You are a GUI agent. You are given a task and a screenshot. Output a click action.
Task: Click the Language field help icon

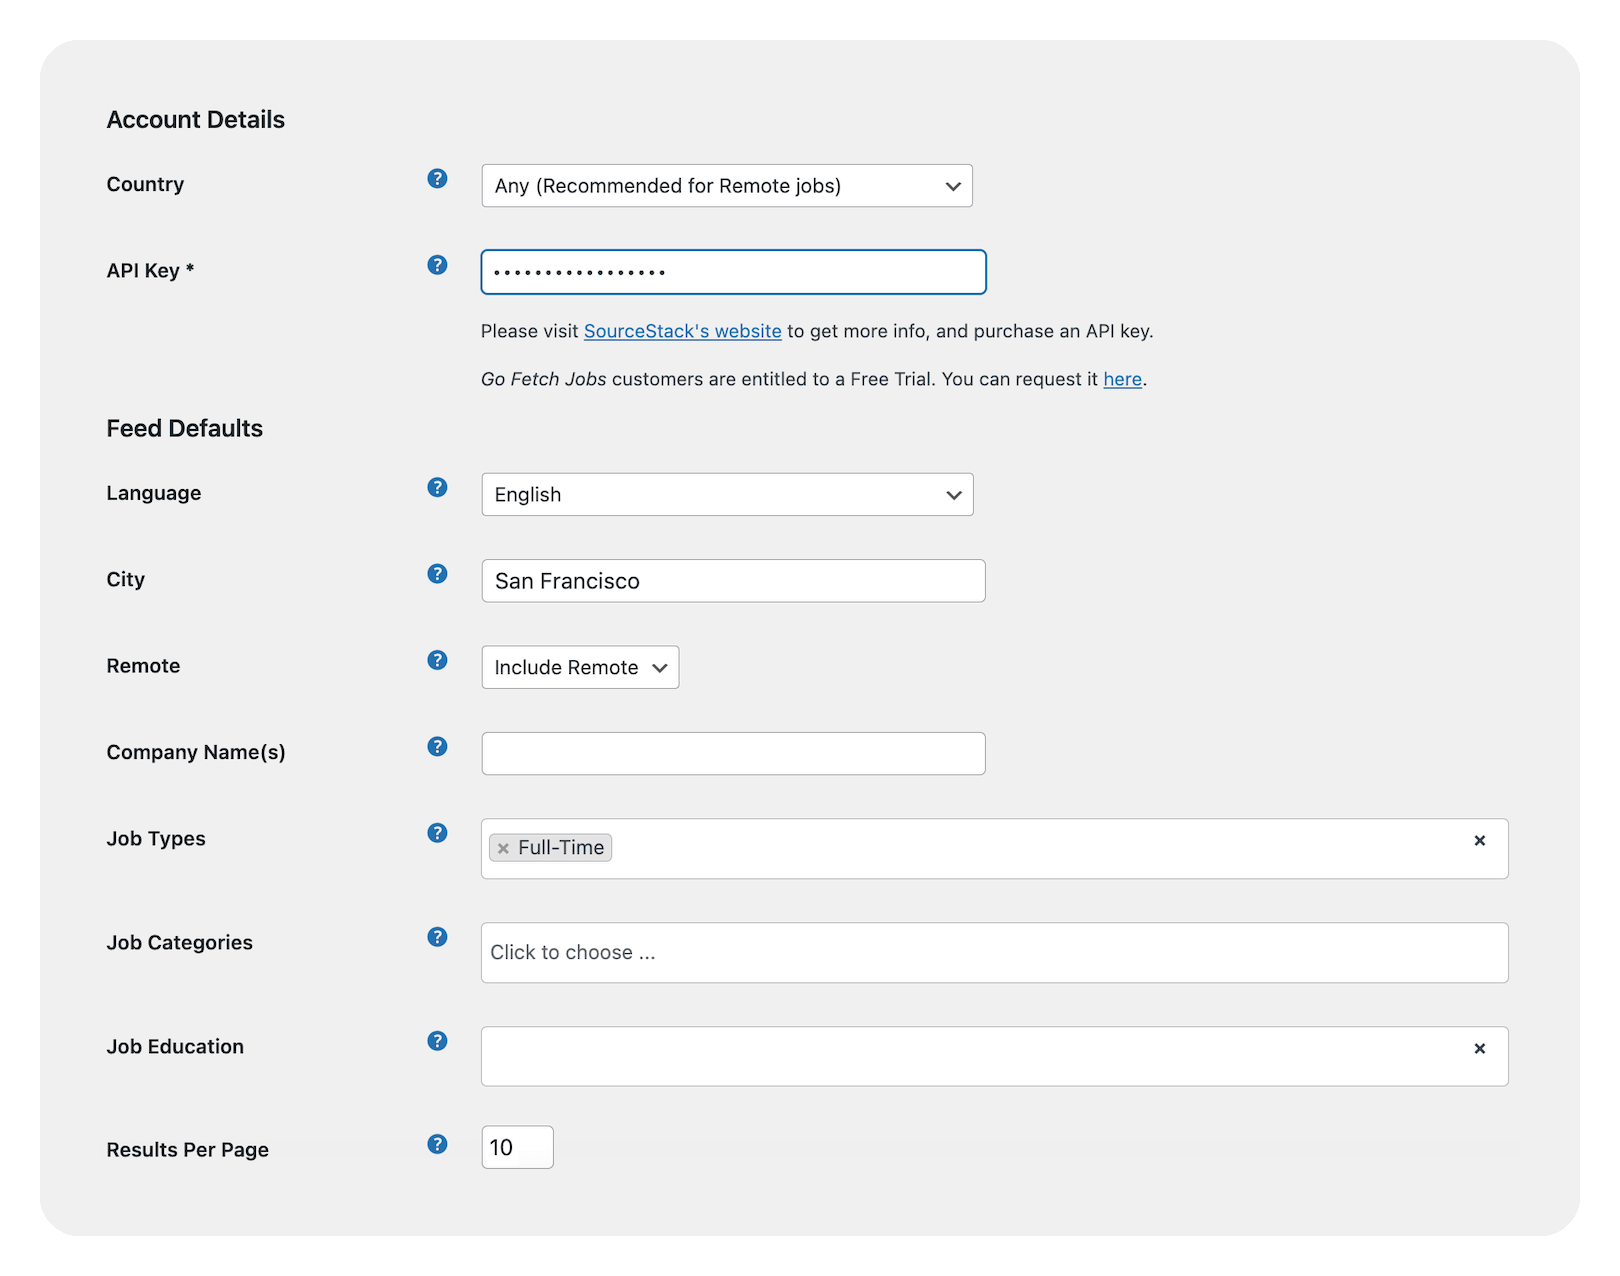coord(436,488)
